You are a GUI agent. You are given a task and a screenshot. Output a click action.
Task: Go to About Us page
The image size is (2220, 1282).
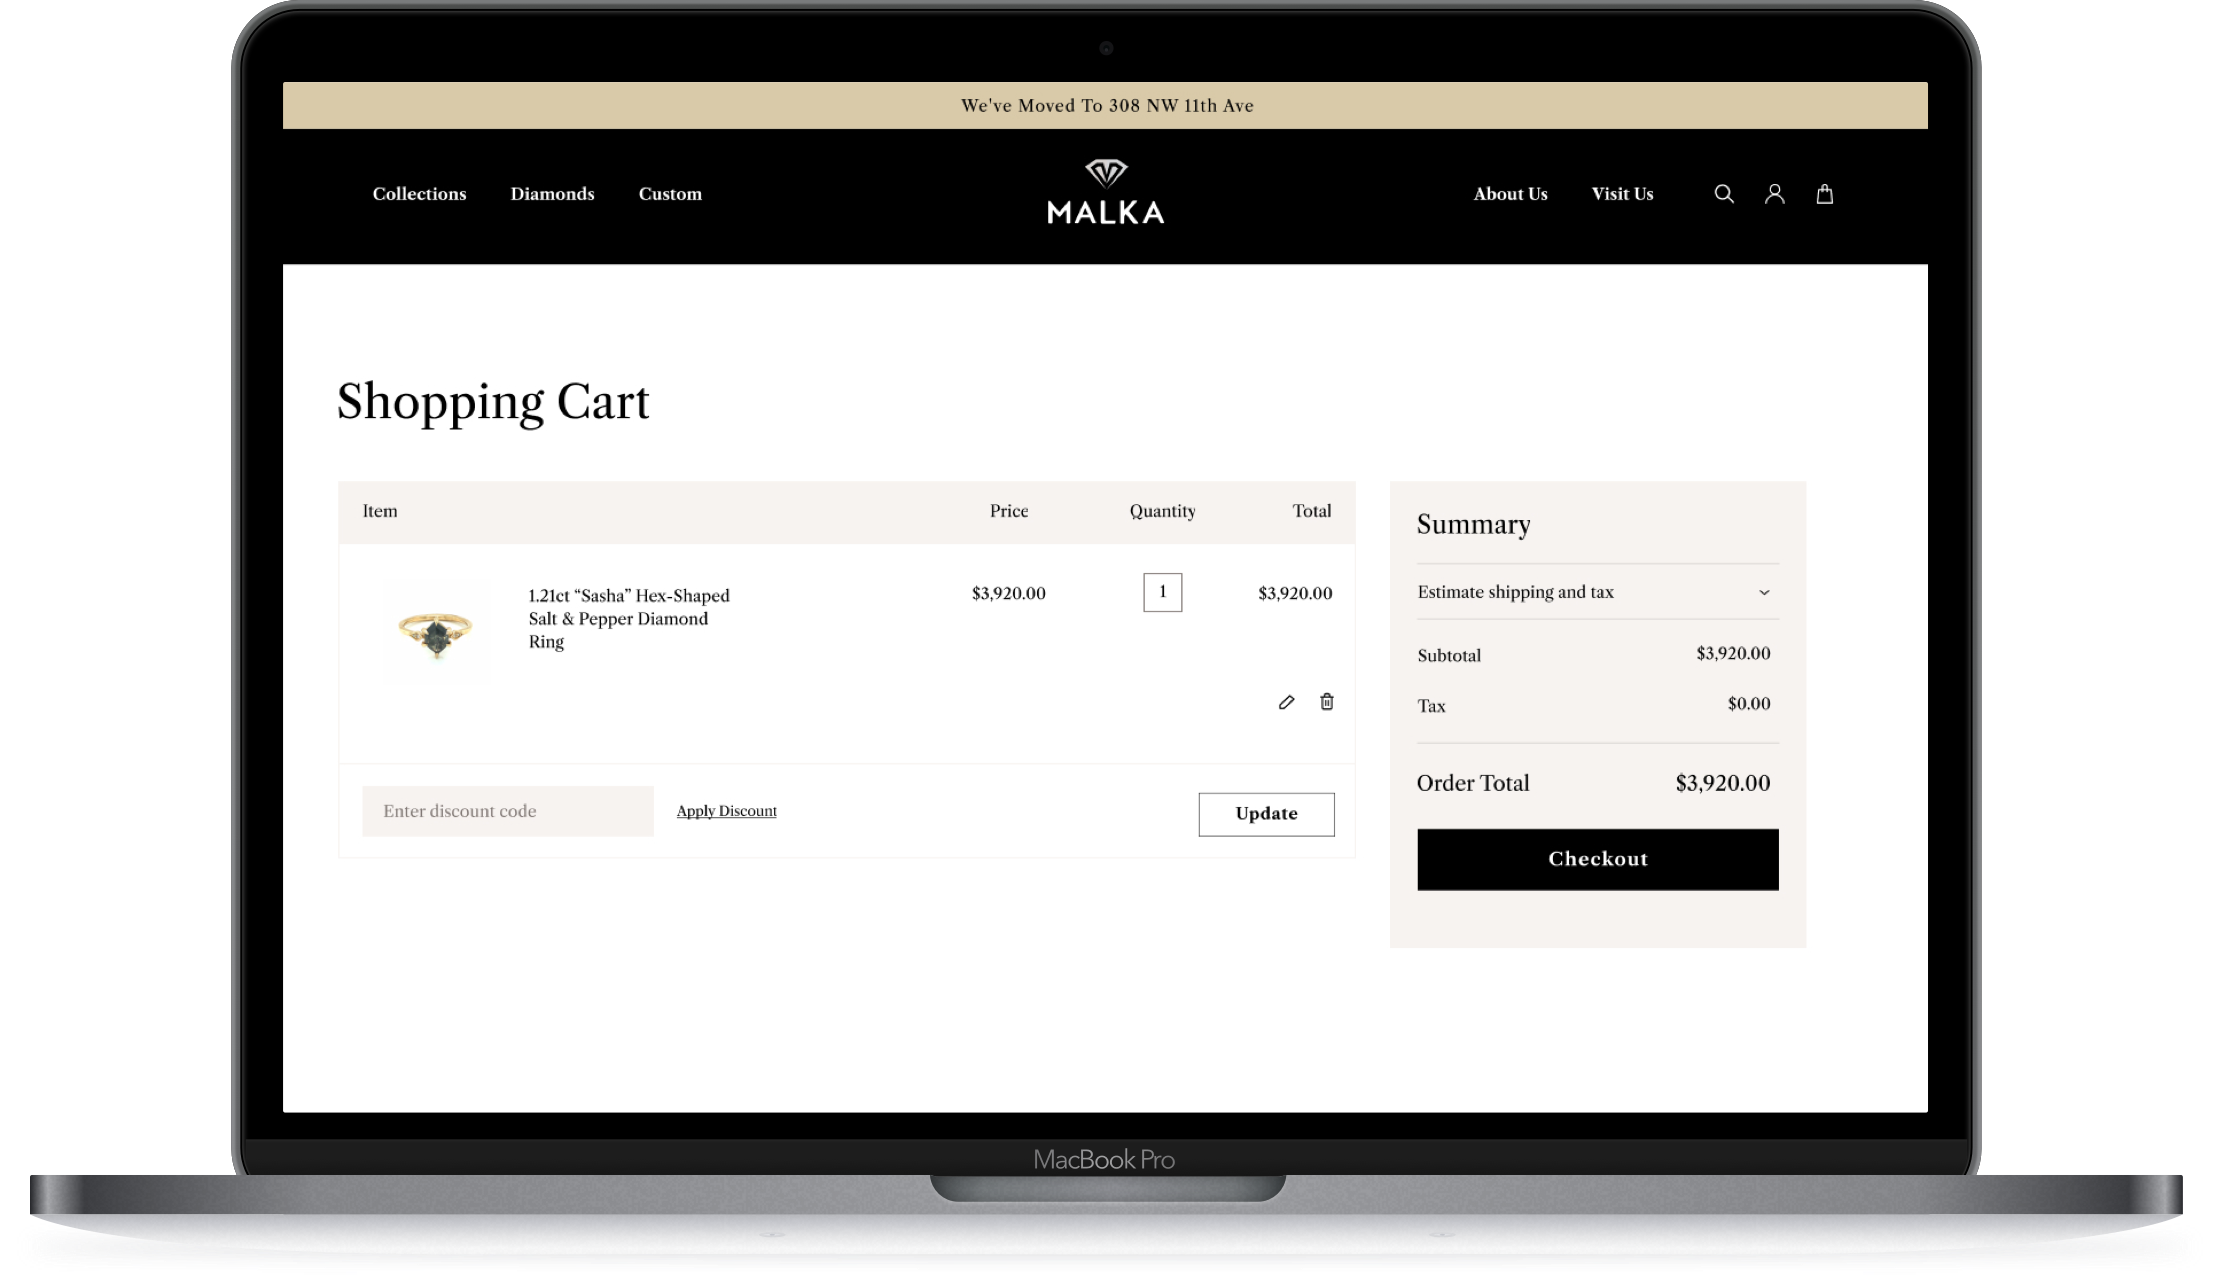[1510, 194]
